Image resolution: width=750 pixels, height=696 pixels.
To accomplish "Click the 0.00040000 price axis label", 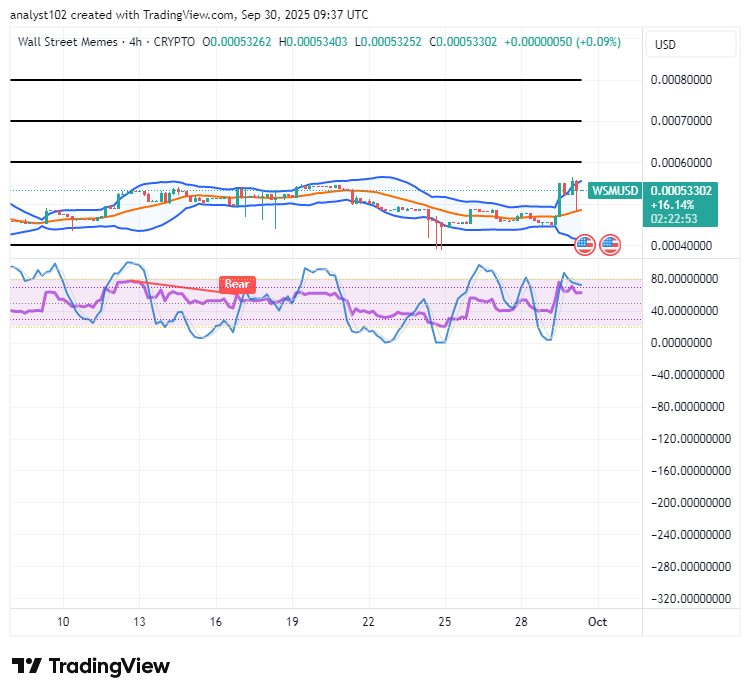I will click(681, 245).
